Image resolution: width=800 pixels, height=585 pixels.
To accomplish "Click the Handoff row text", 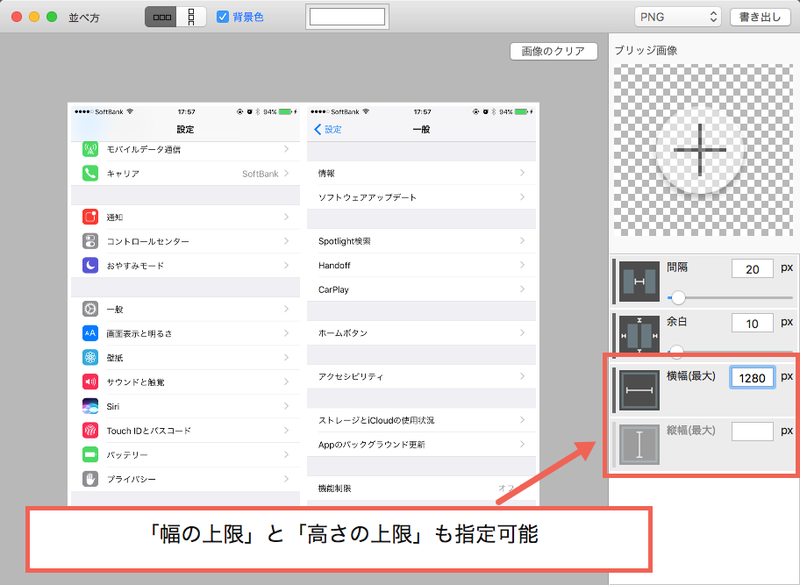I will tap(334, 265).
